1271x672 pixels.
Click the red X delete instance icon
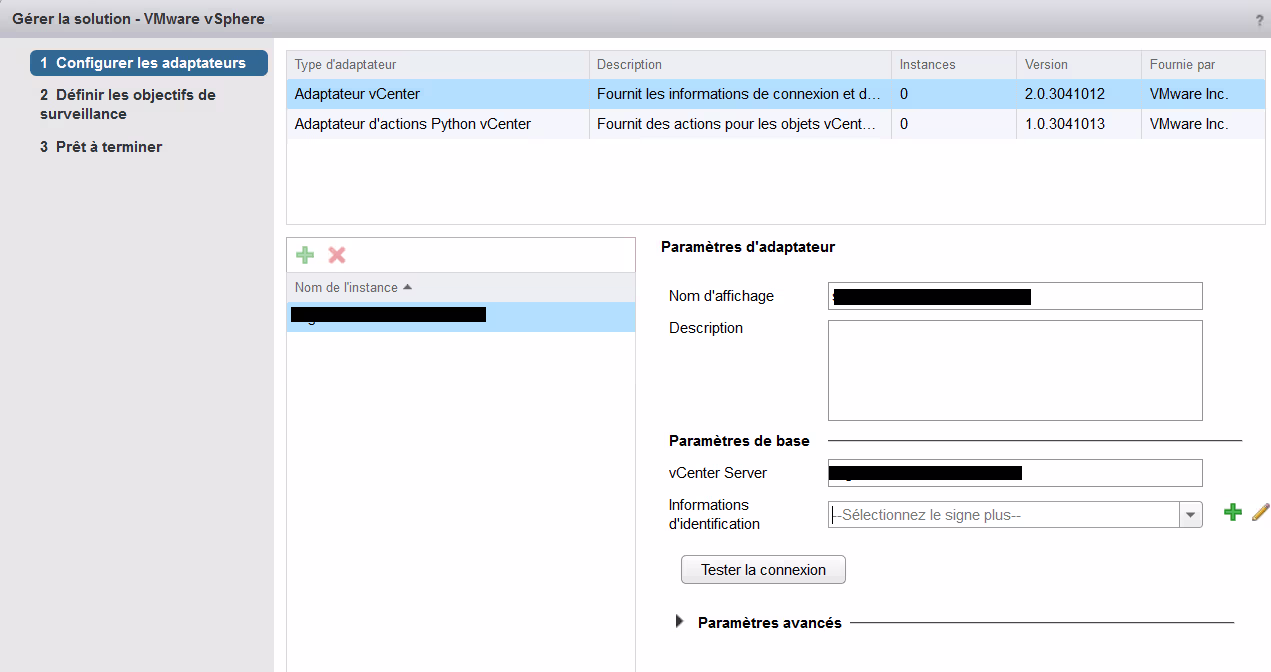(337, 255)
